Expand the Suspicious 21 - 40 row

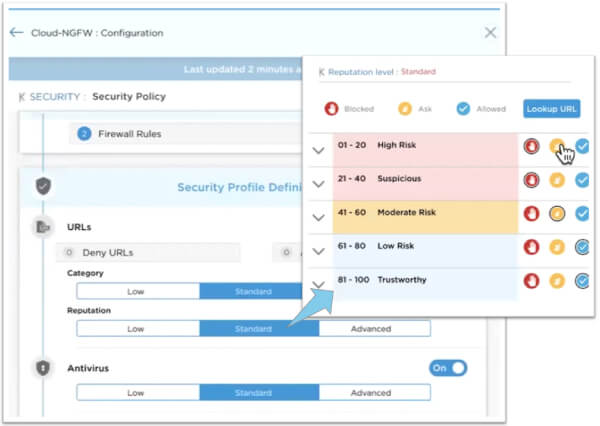(x=319, y=184)
